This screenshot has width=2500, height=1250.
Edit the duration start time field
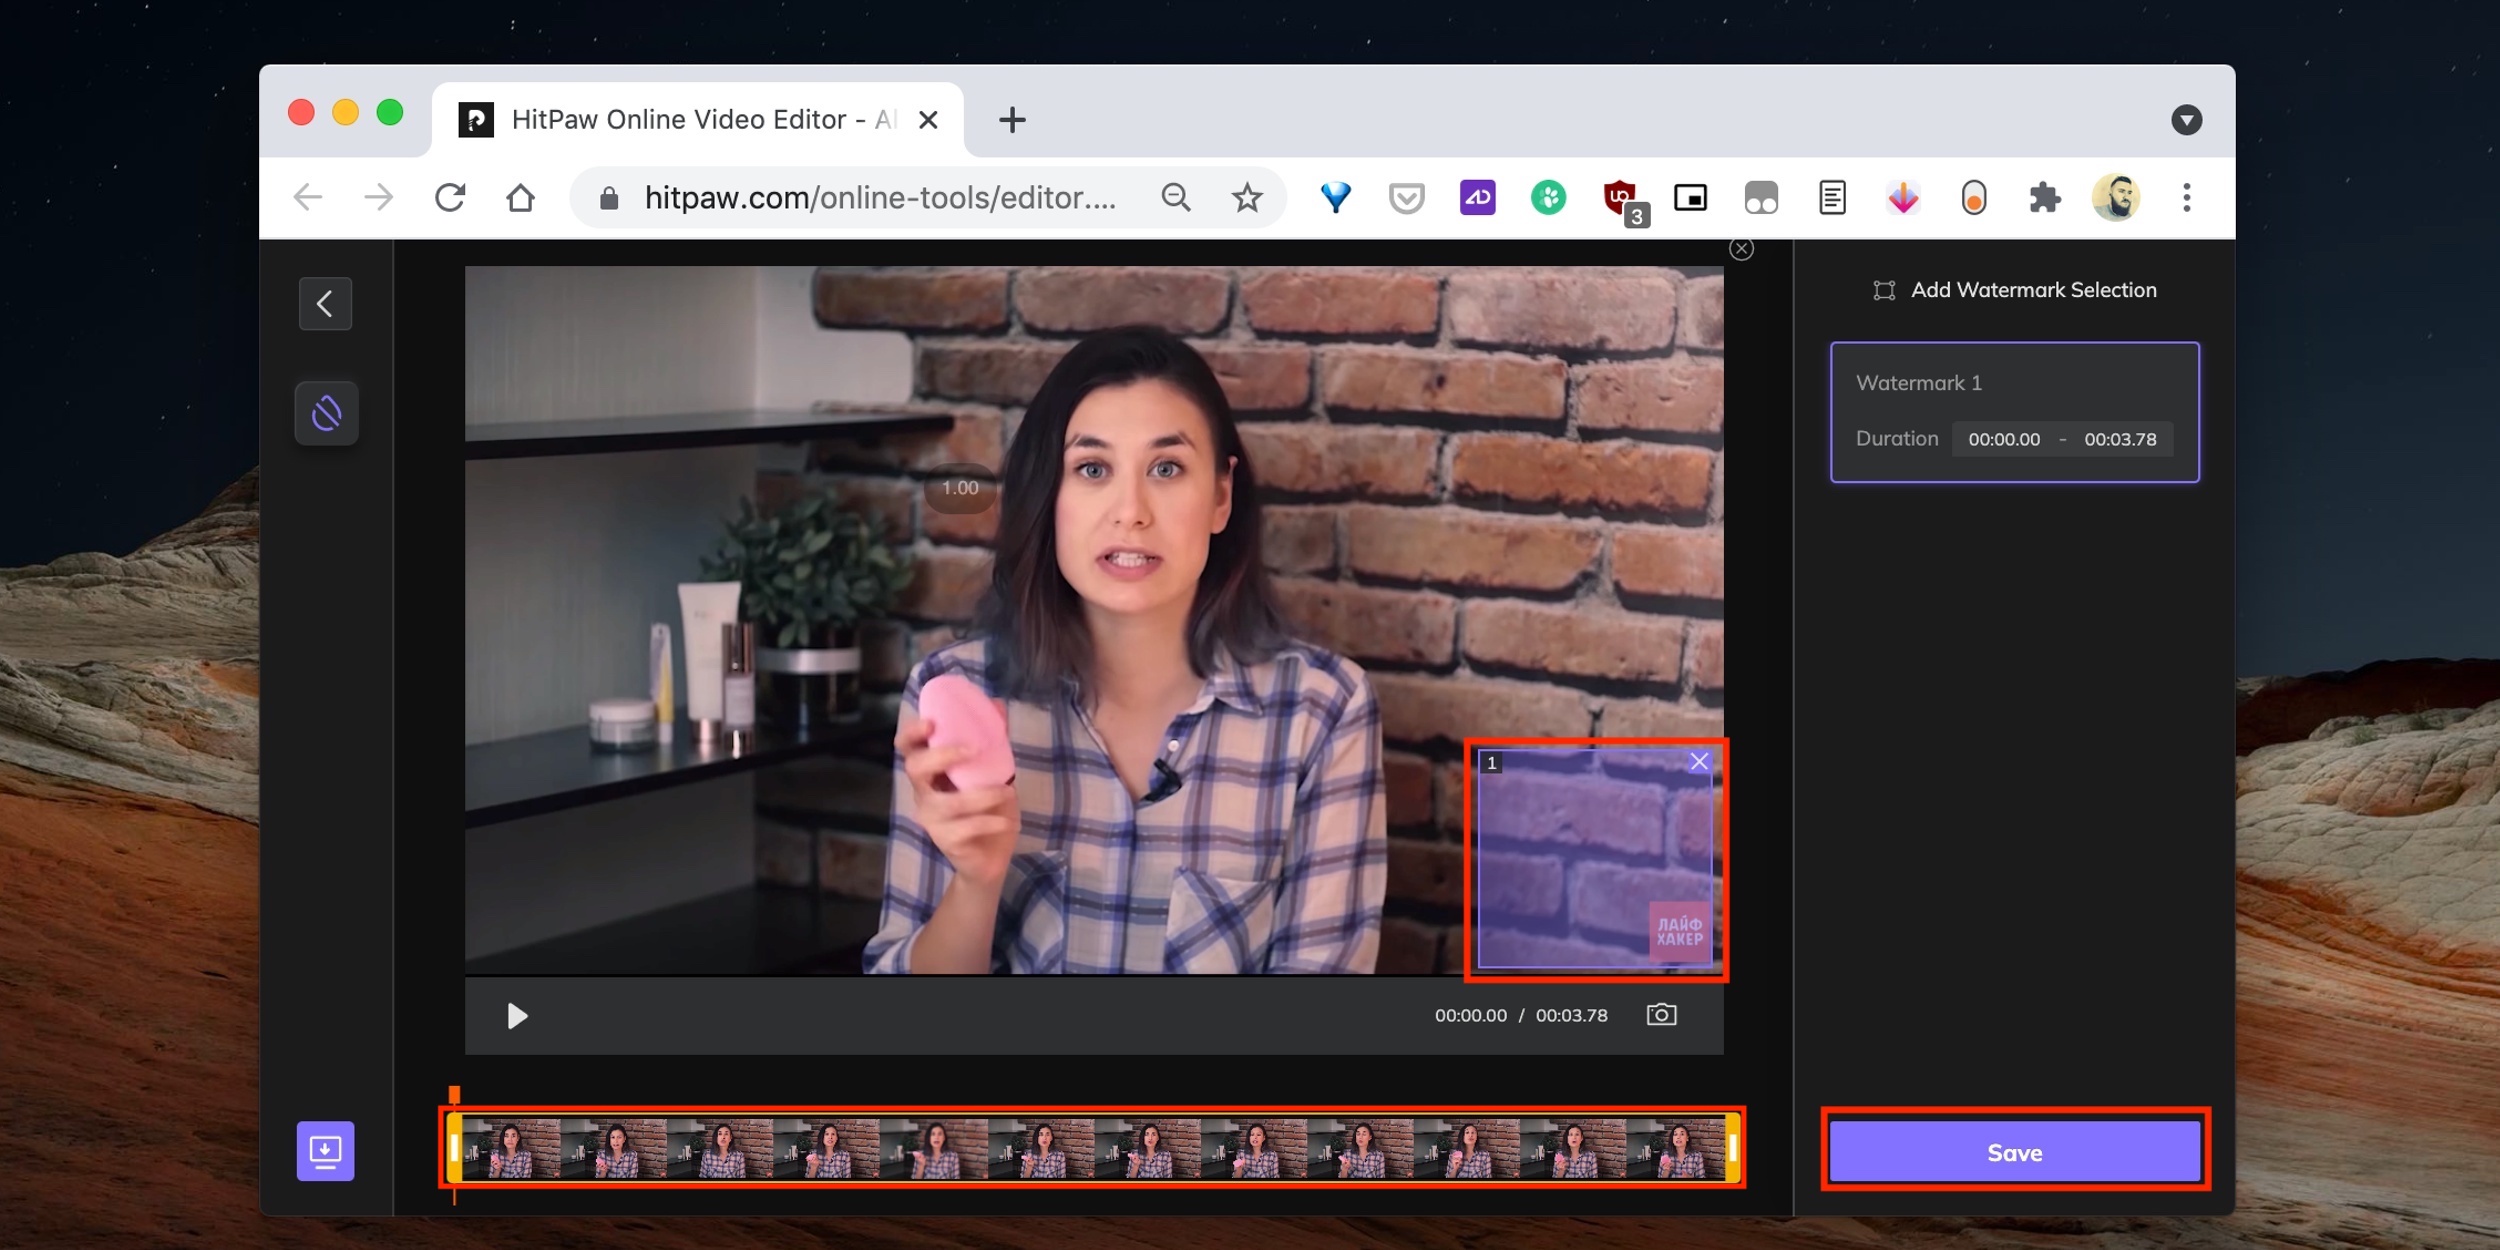point(2003,439)
